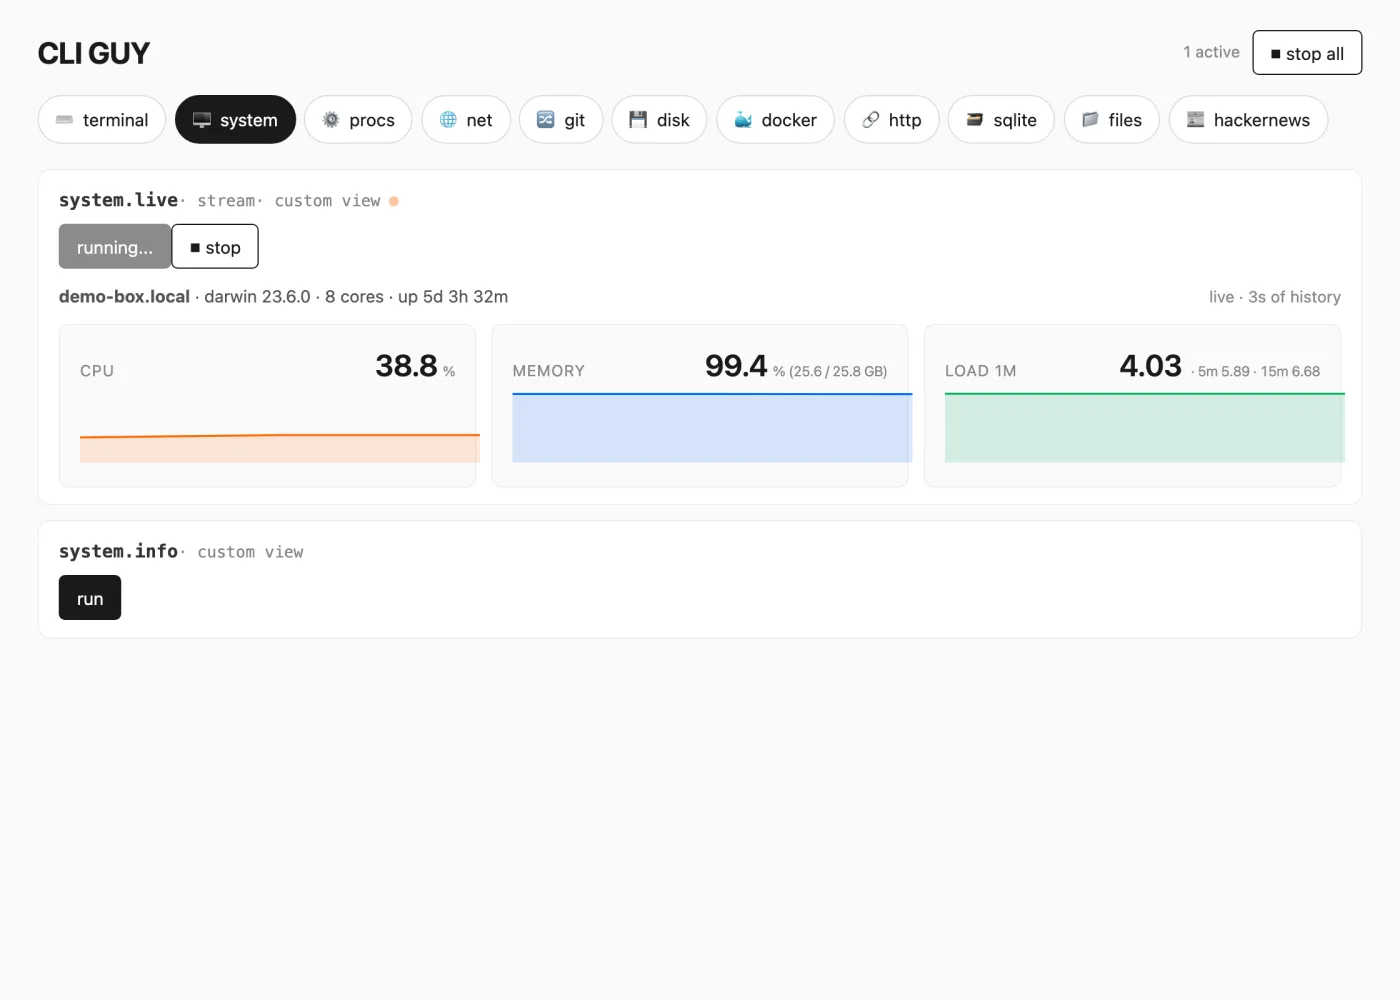Click the git shuffle icon
The width and height of the screenshot is (1400, 1000).
click(x=546, y=120)
